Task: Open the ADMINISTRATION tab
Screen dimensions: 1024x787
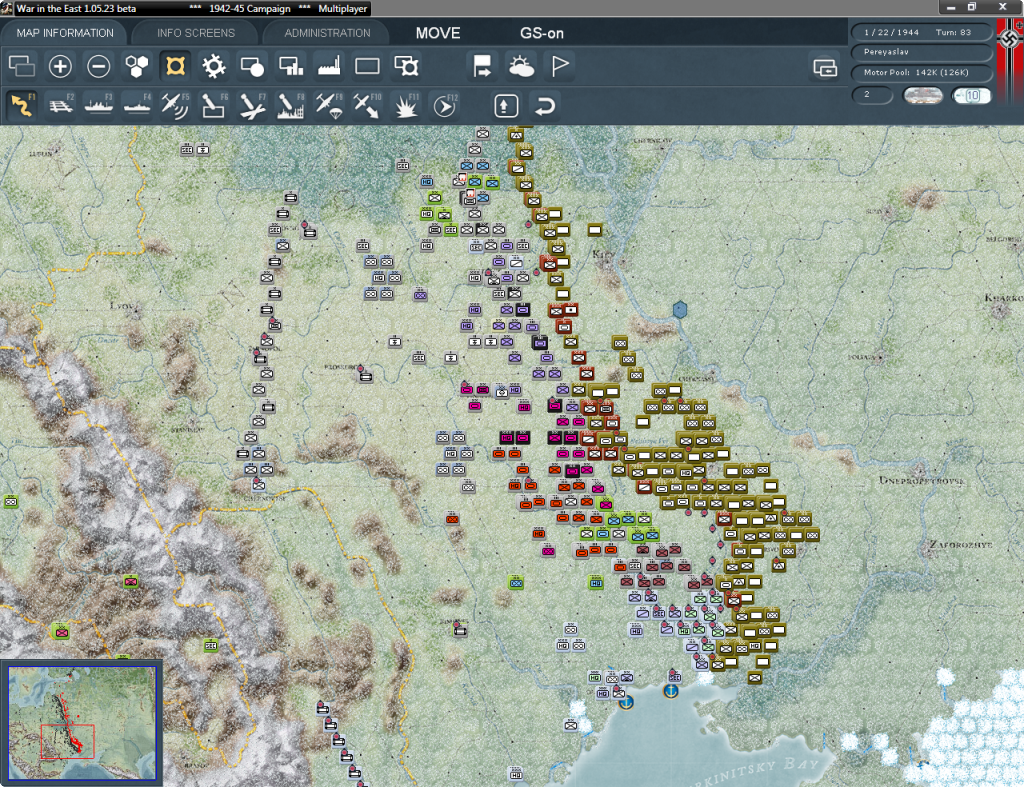Action: [x=327, y=33]
